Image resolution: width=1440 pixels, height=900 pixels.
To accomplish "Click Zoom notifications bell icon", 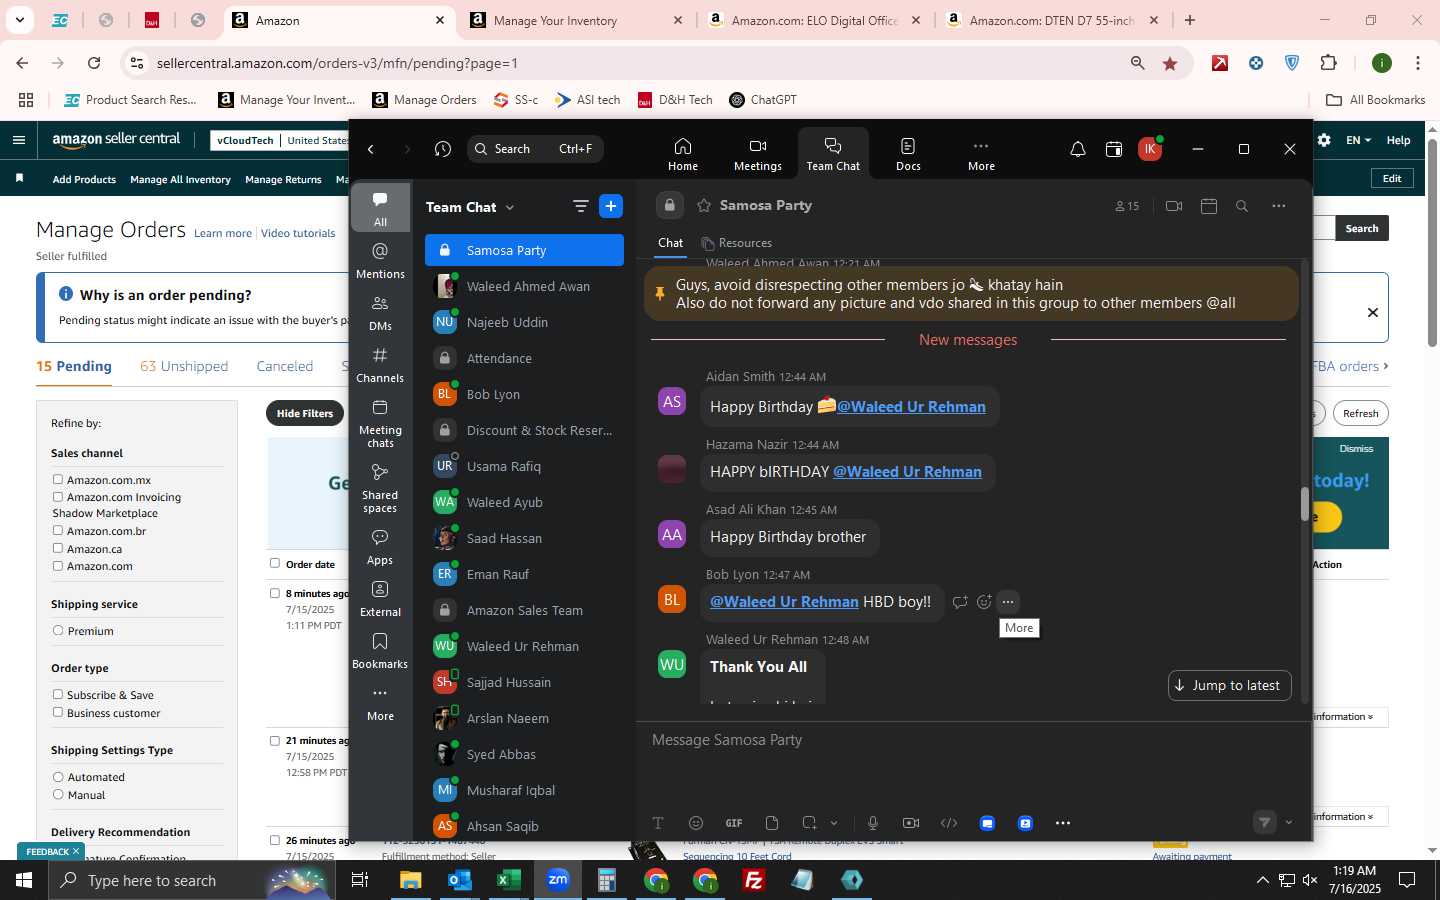I will (1078, 149).
